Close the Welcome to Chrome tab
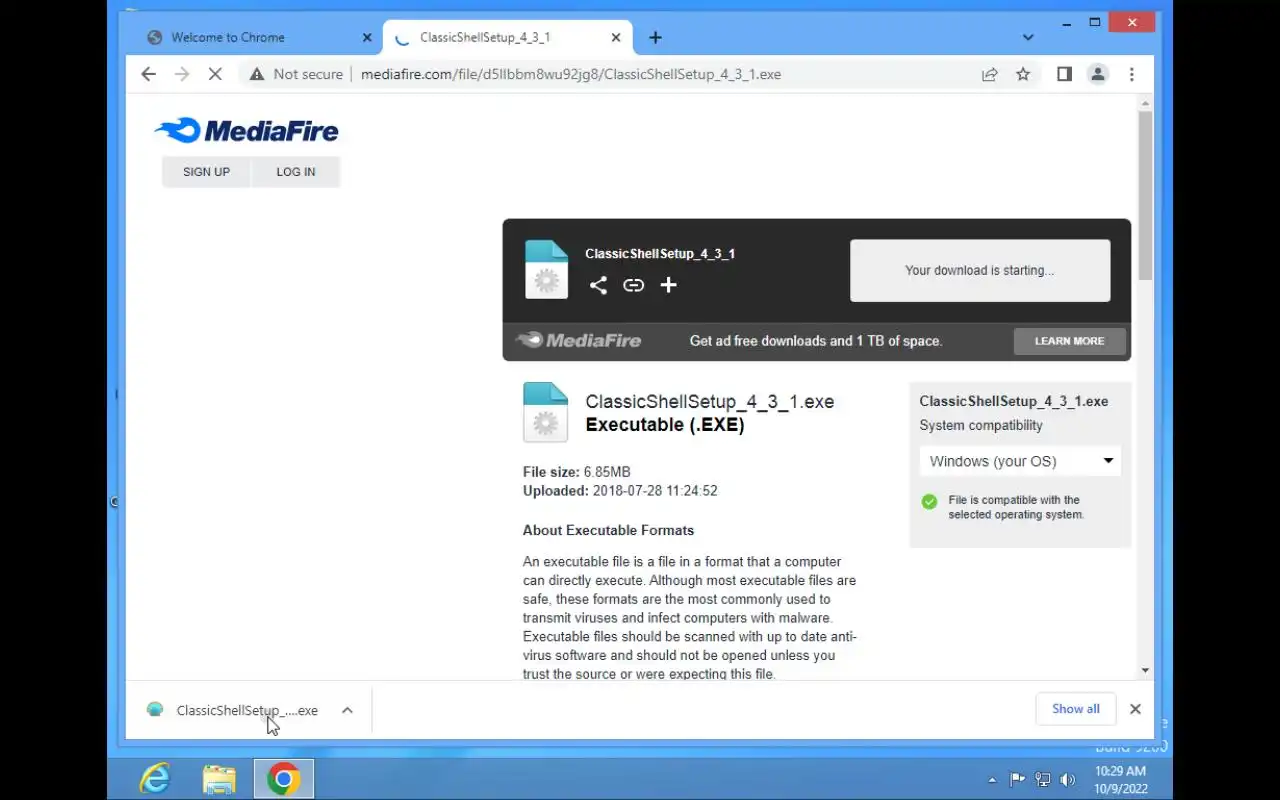Viewport: 1280px width, 800px height. coord(367,37)
